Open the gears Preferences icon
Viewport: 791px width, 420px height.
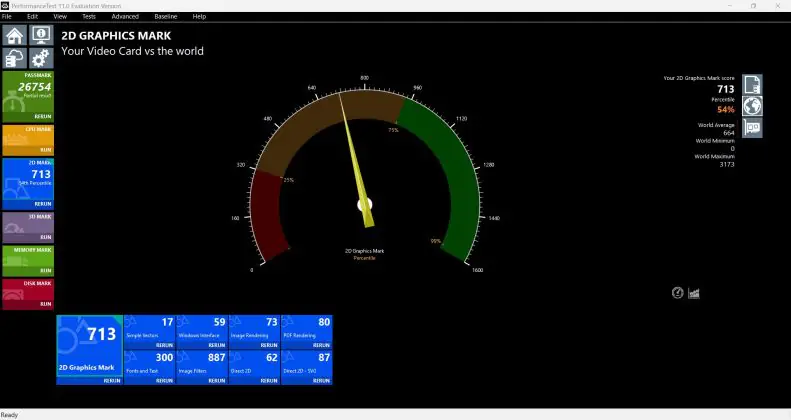pos(41,58)
